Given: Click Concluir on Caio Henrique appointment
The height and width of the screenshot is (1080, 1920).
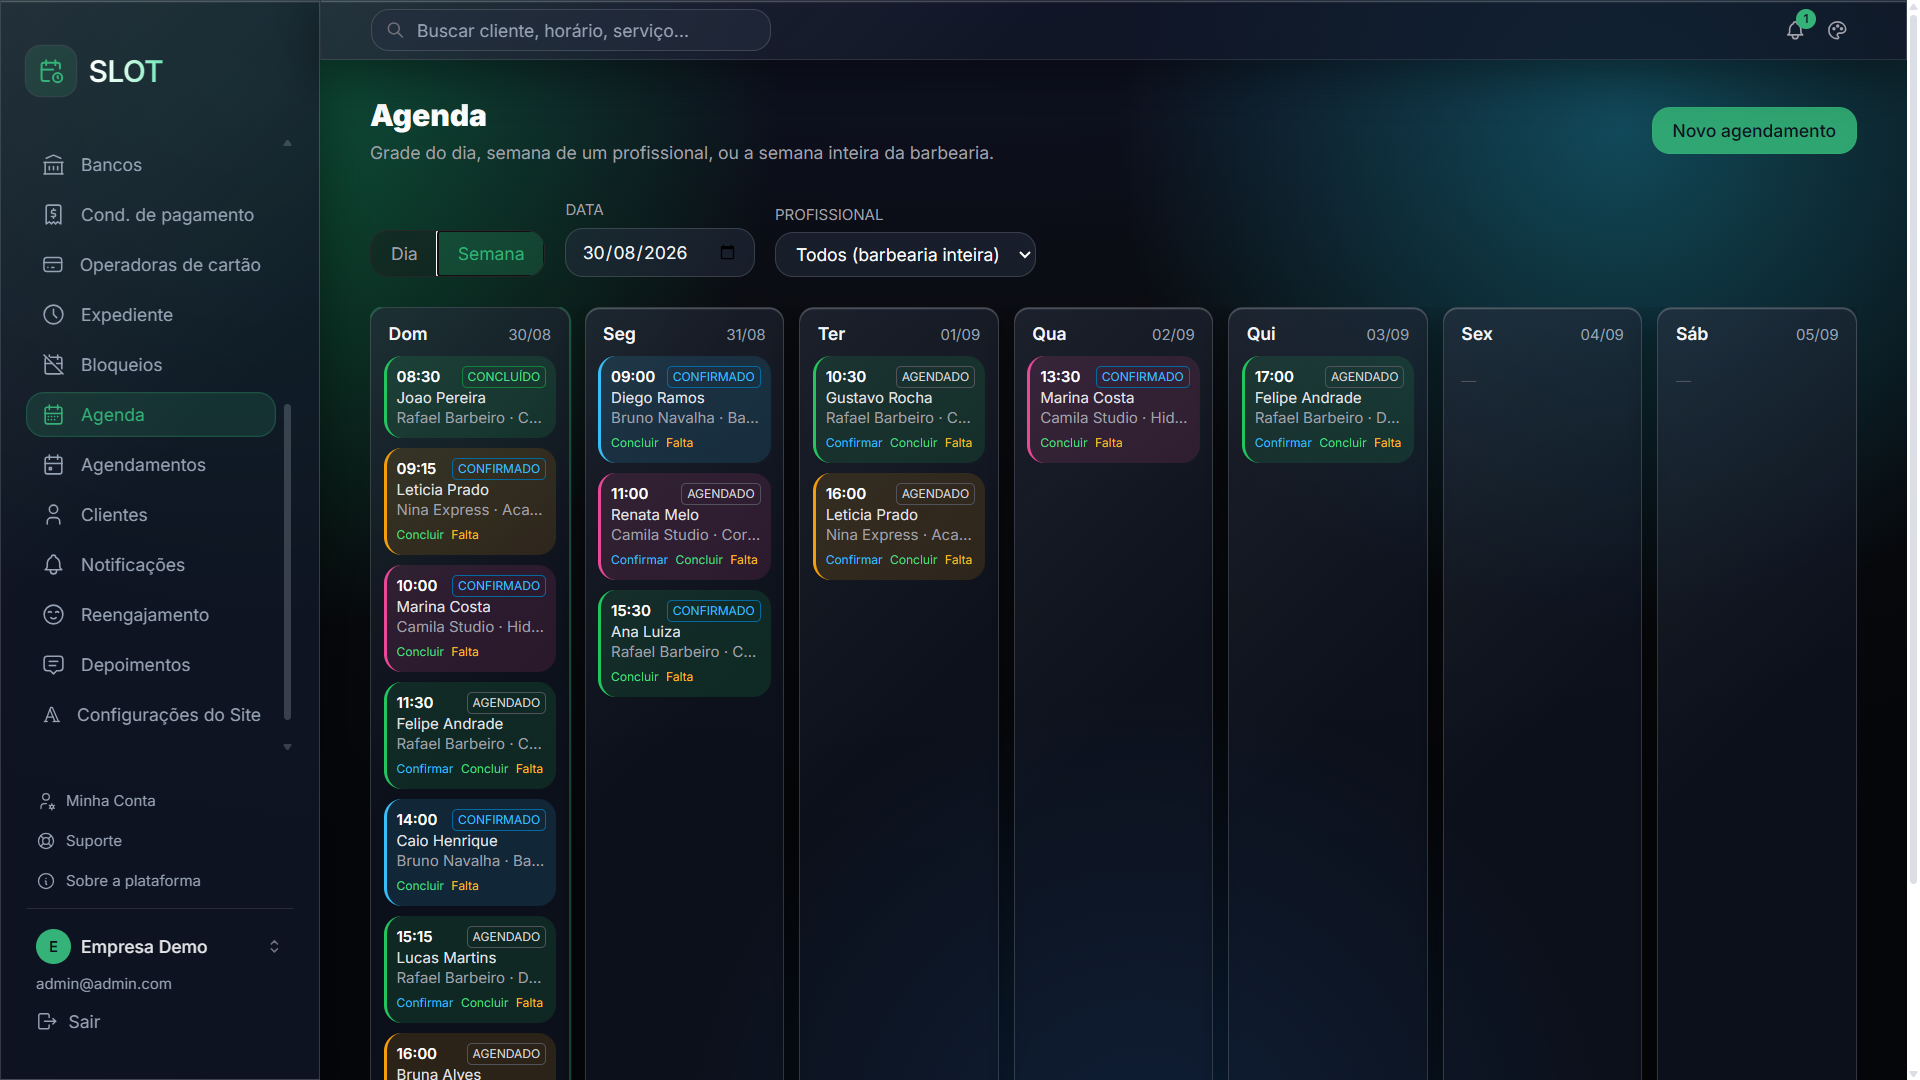Looking at the screenshot, I should tap(420, 886).
